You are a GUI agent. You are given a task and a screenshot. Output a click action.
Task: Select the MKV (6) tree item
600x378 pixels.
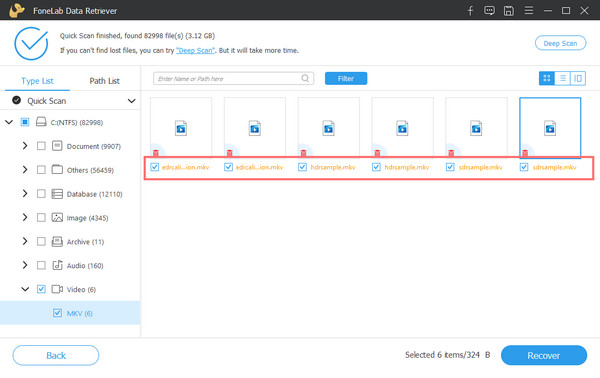click(70, 313)
